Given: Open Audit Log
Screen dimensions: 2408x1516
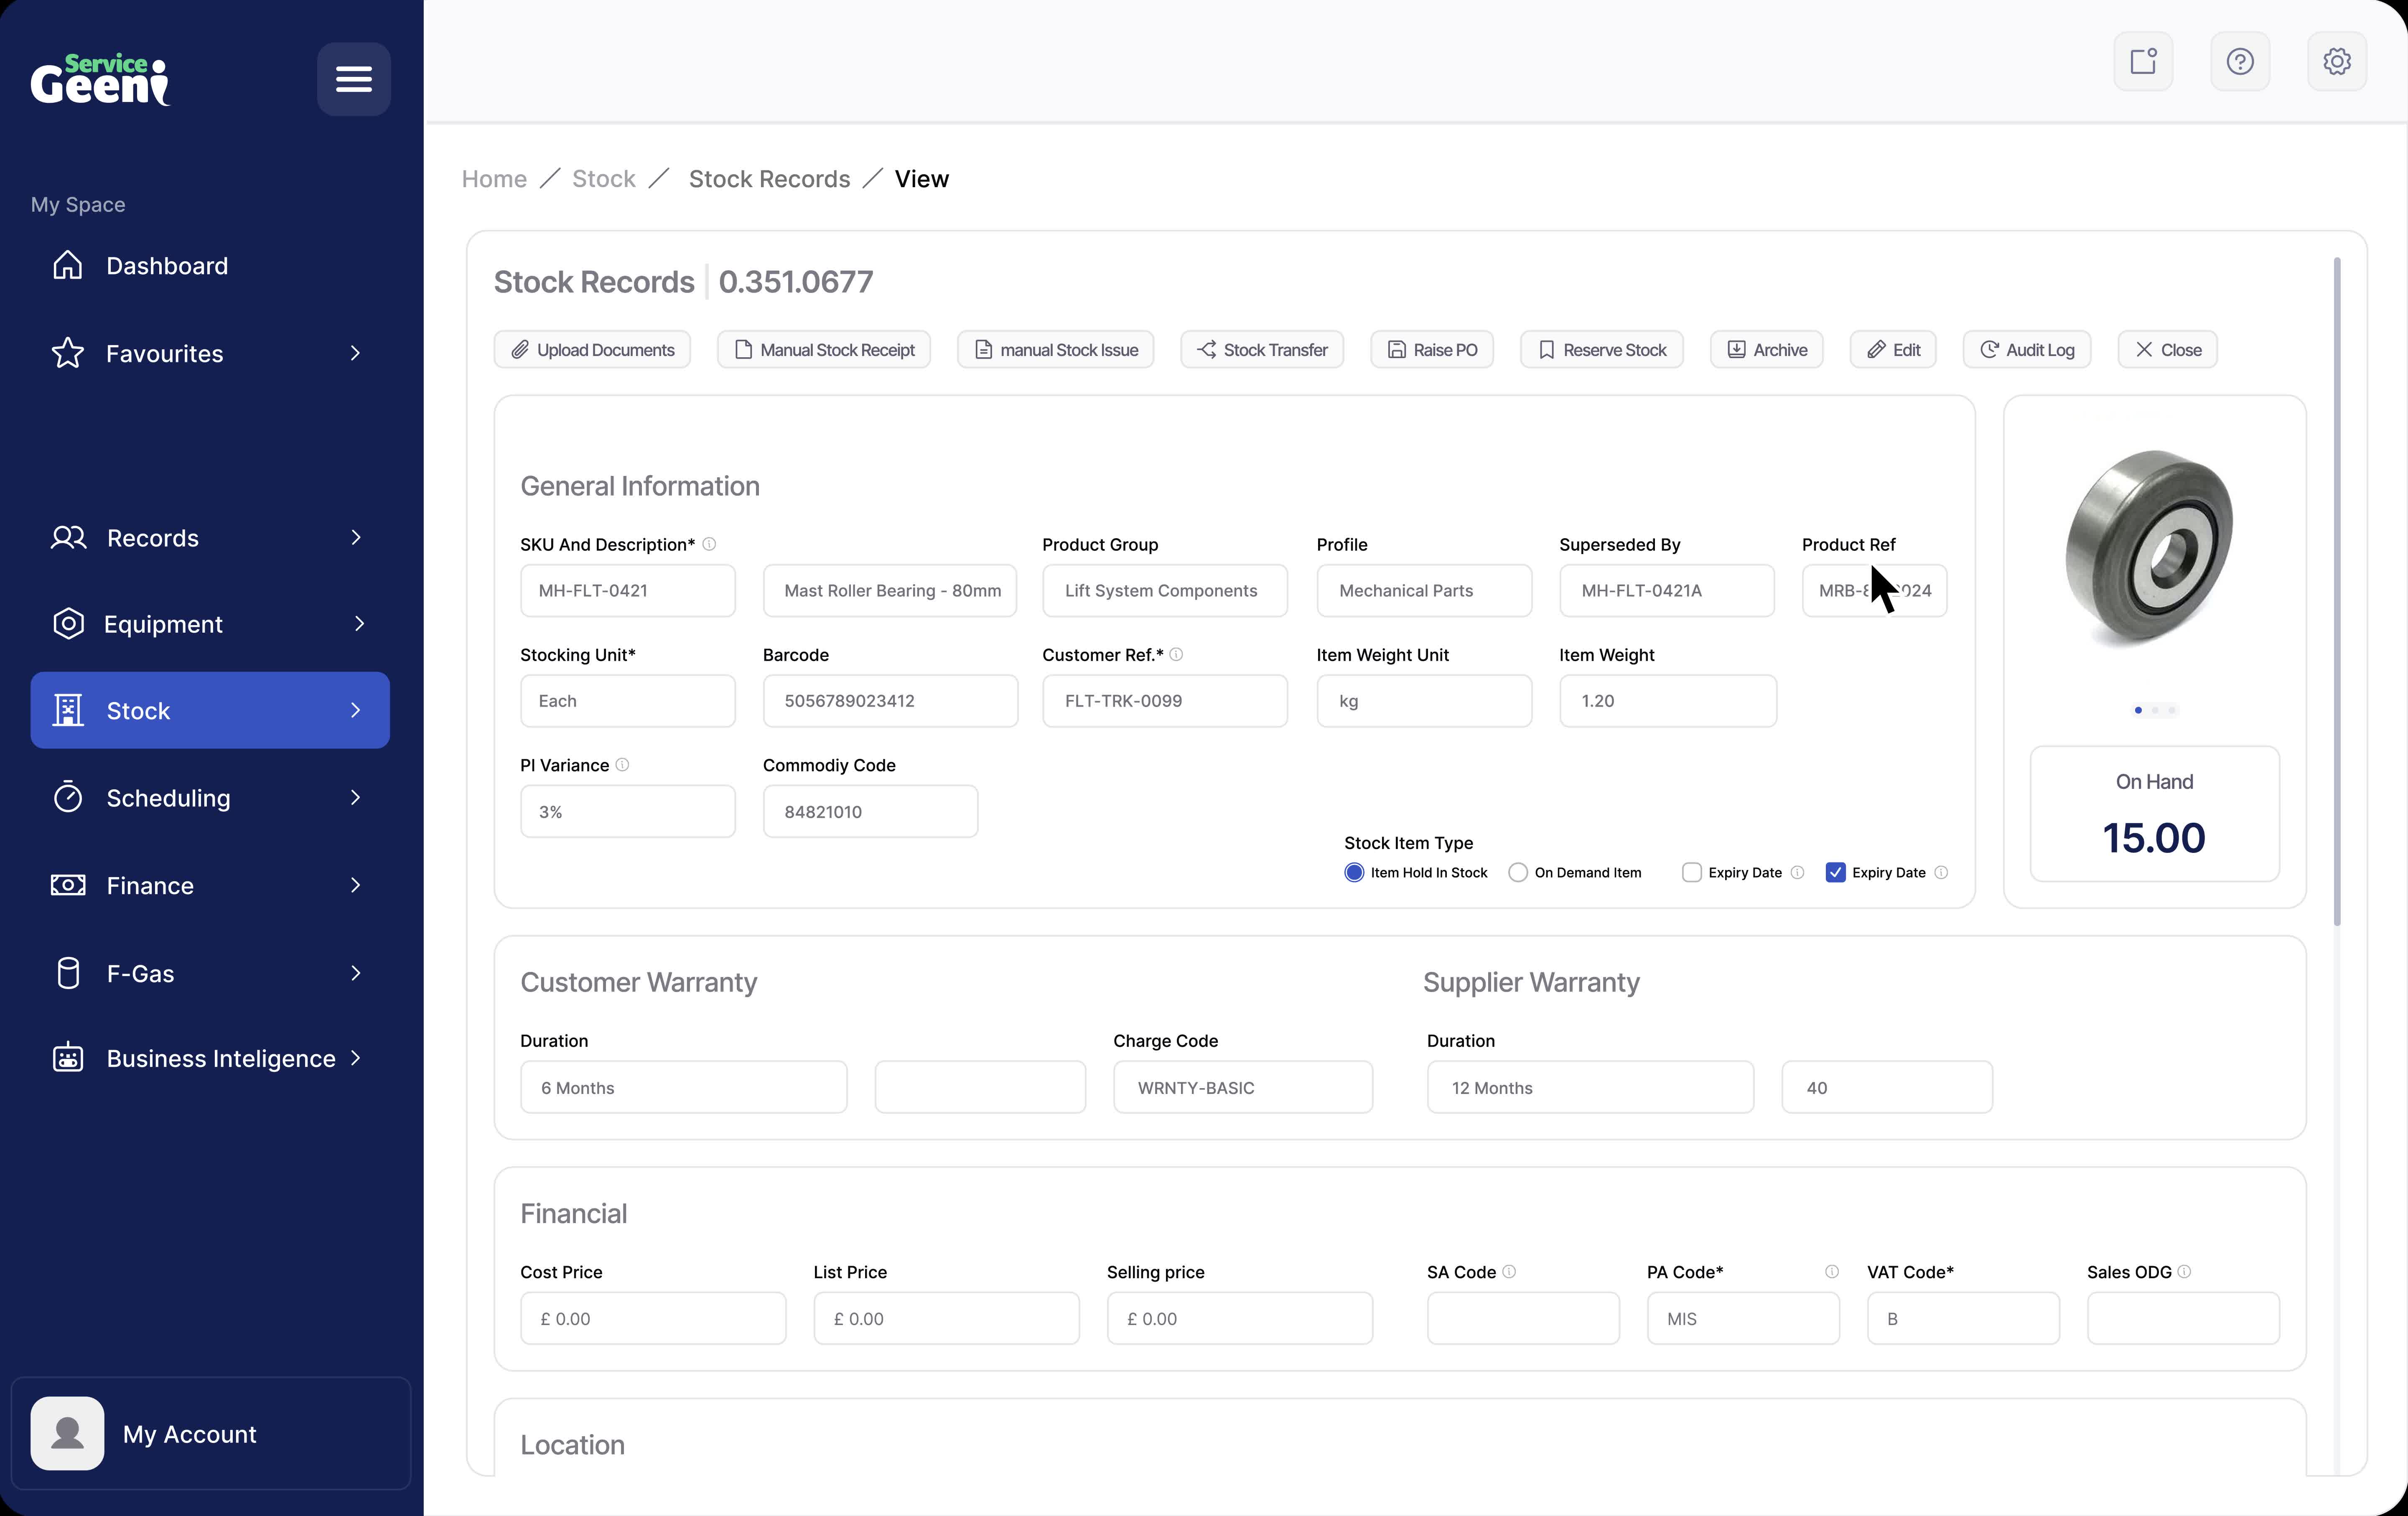Looking at the screenshot, I should tap(2027, 350).
